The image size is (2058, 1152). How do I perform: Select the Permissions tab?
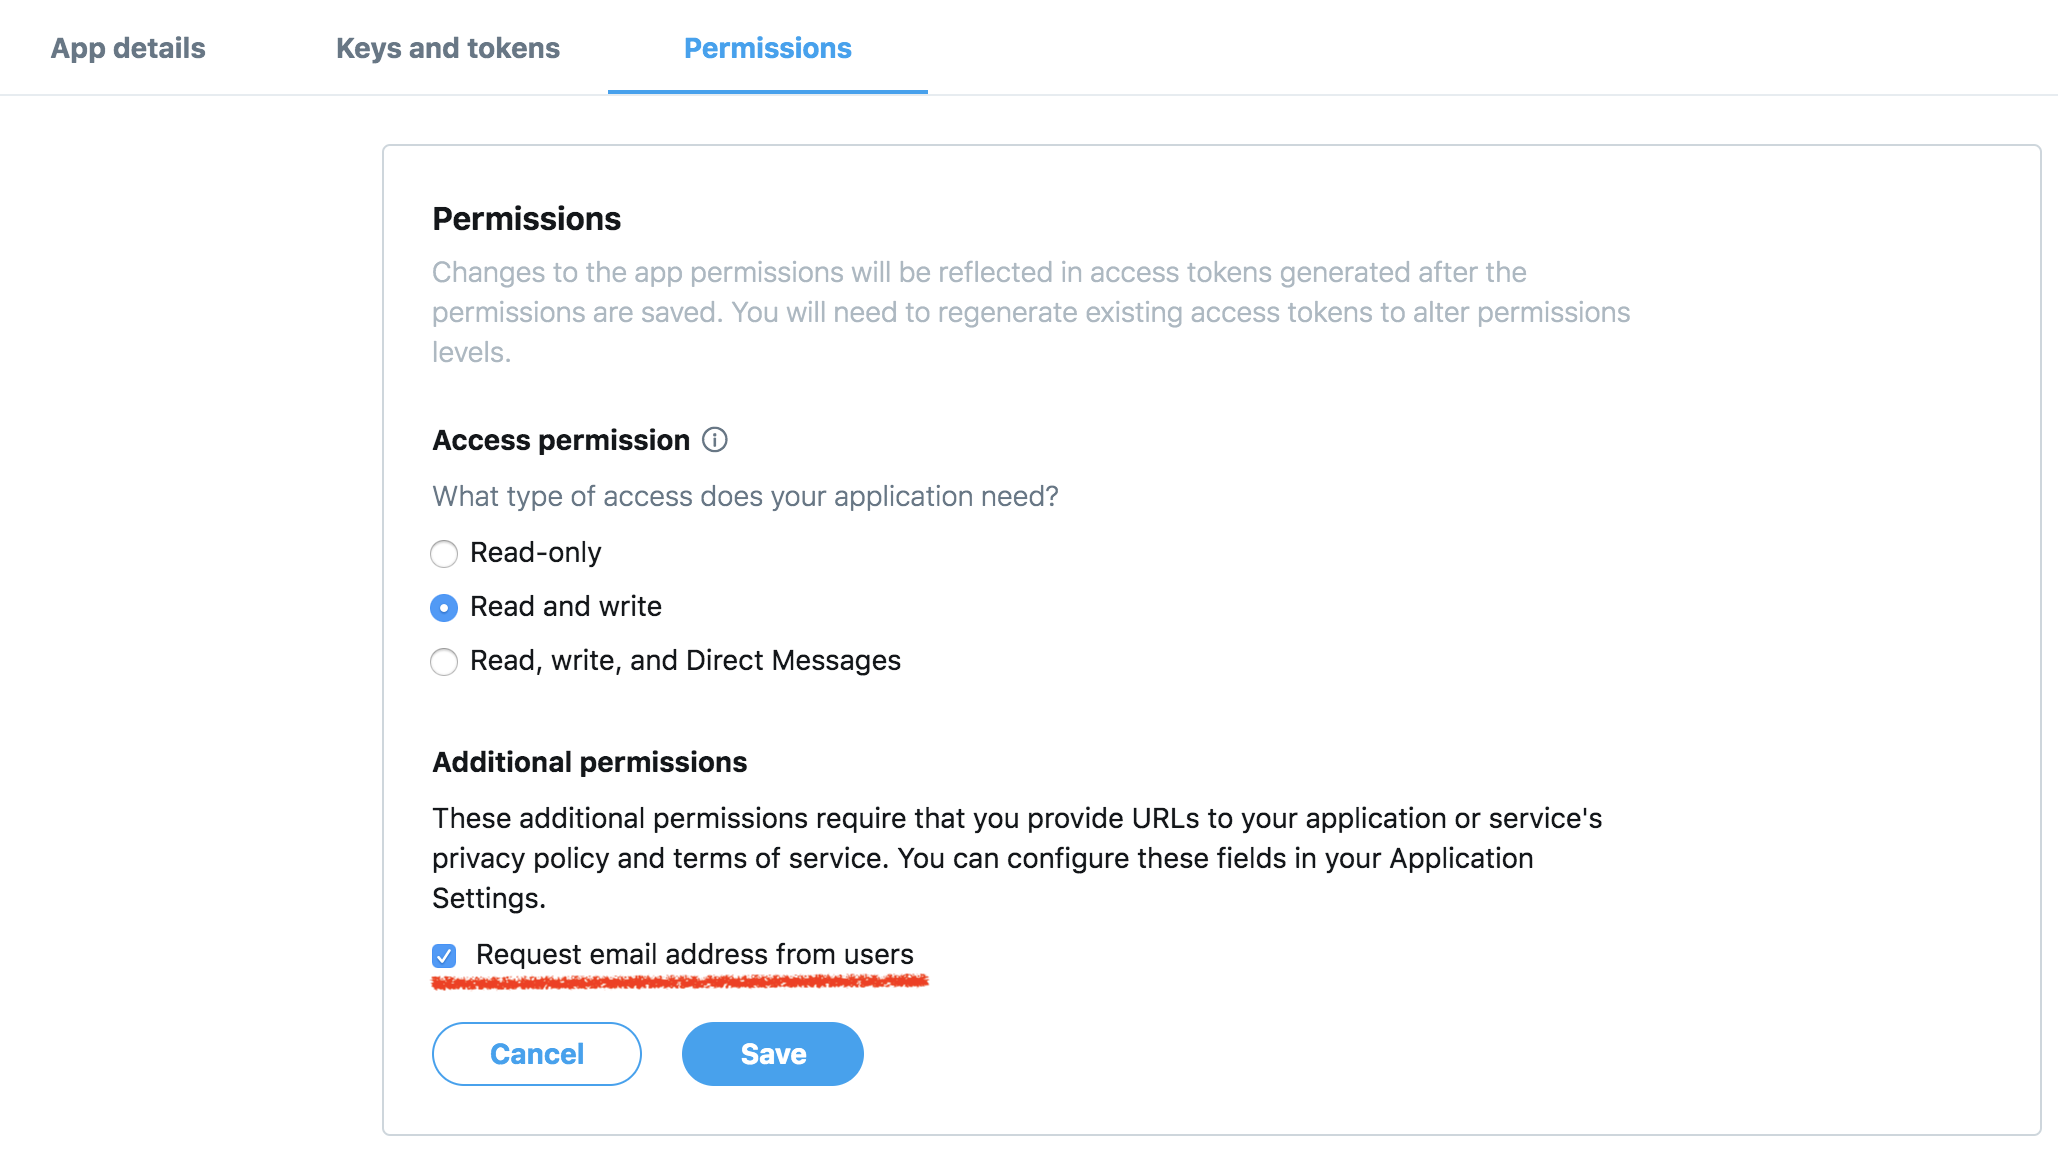coord(768,48)
